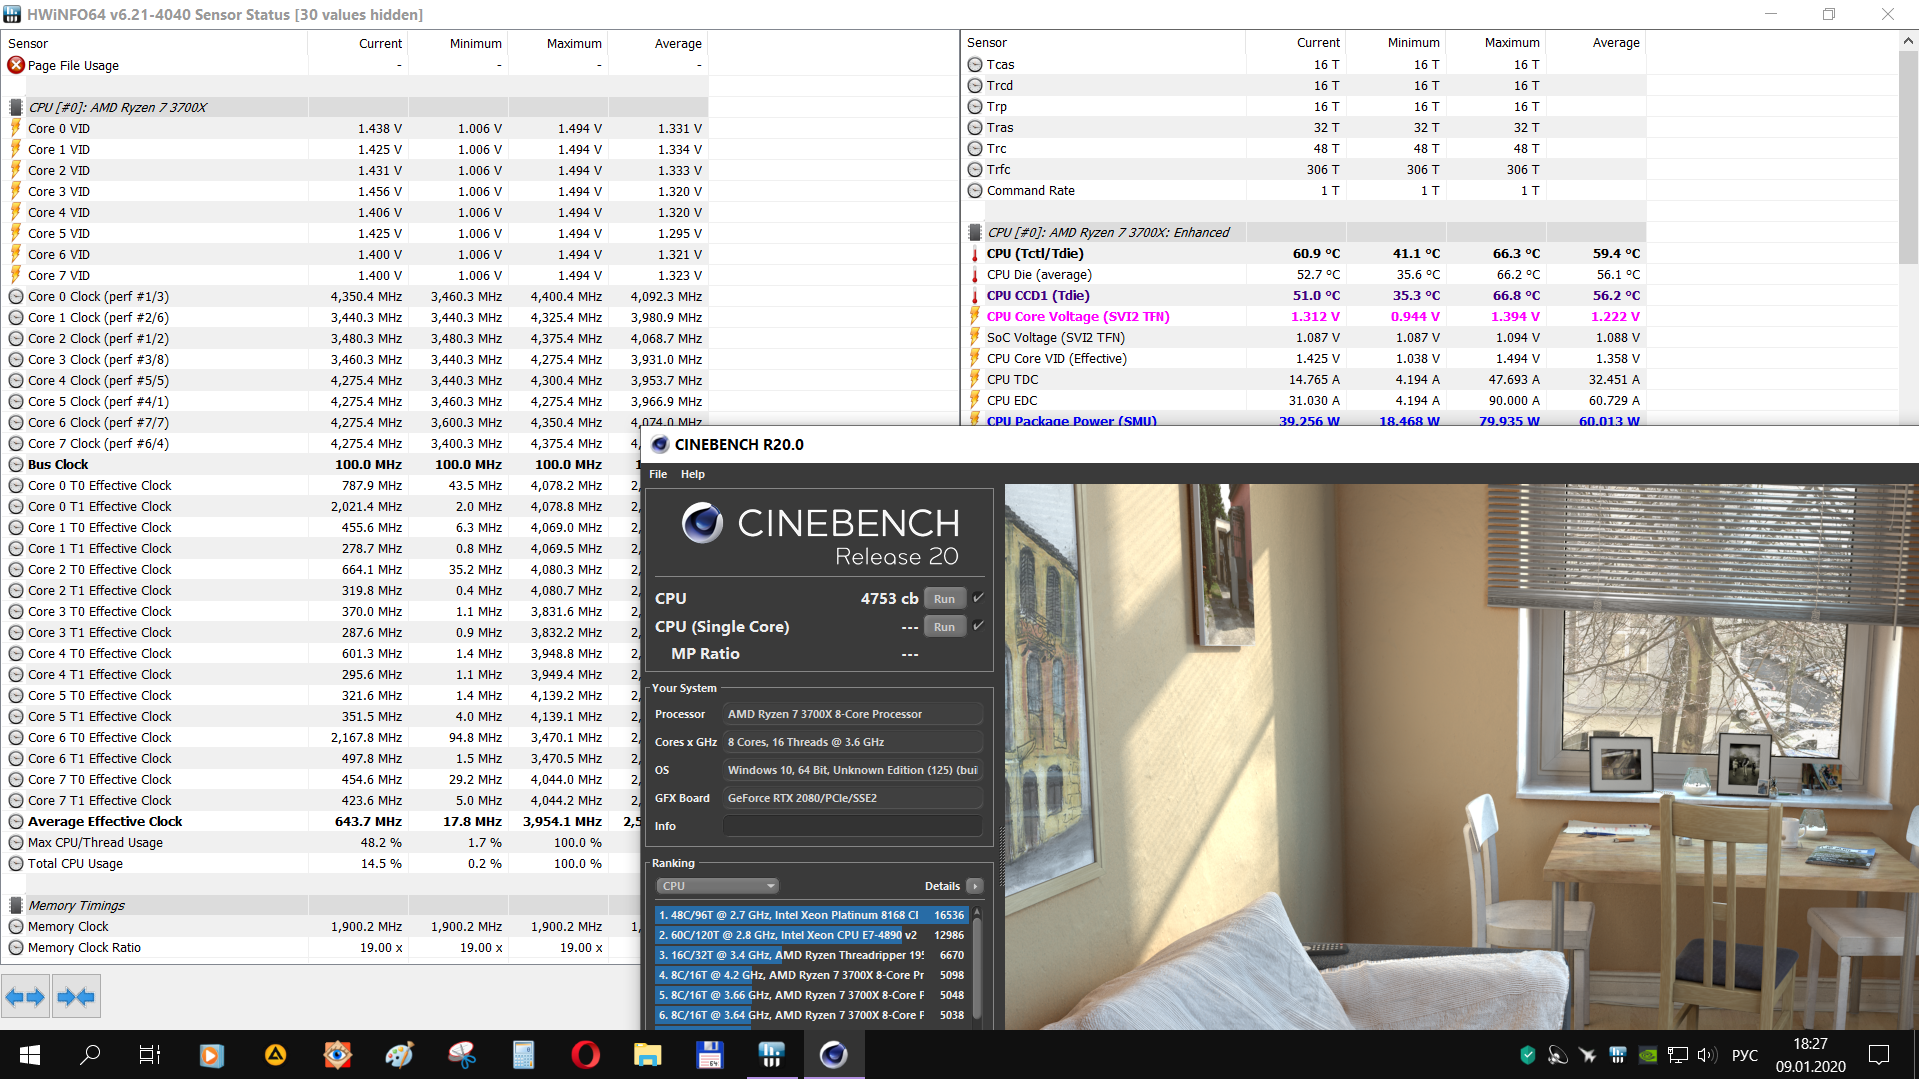This screenshot has width=1919, height=1079.
Task: Switch to the HWiNFO64 taskbar button
Action: (x=771, y=1055)
